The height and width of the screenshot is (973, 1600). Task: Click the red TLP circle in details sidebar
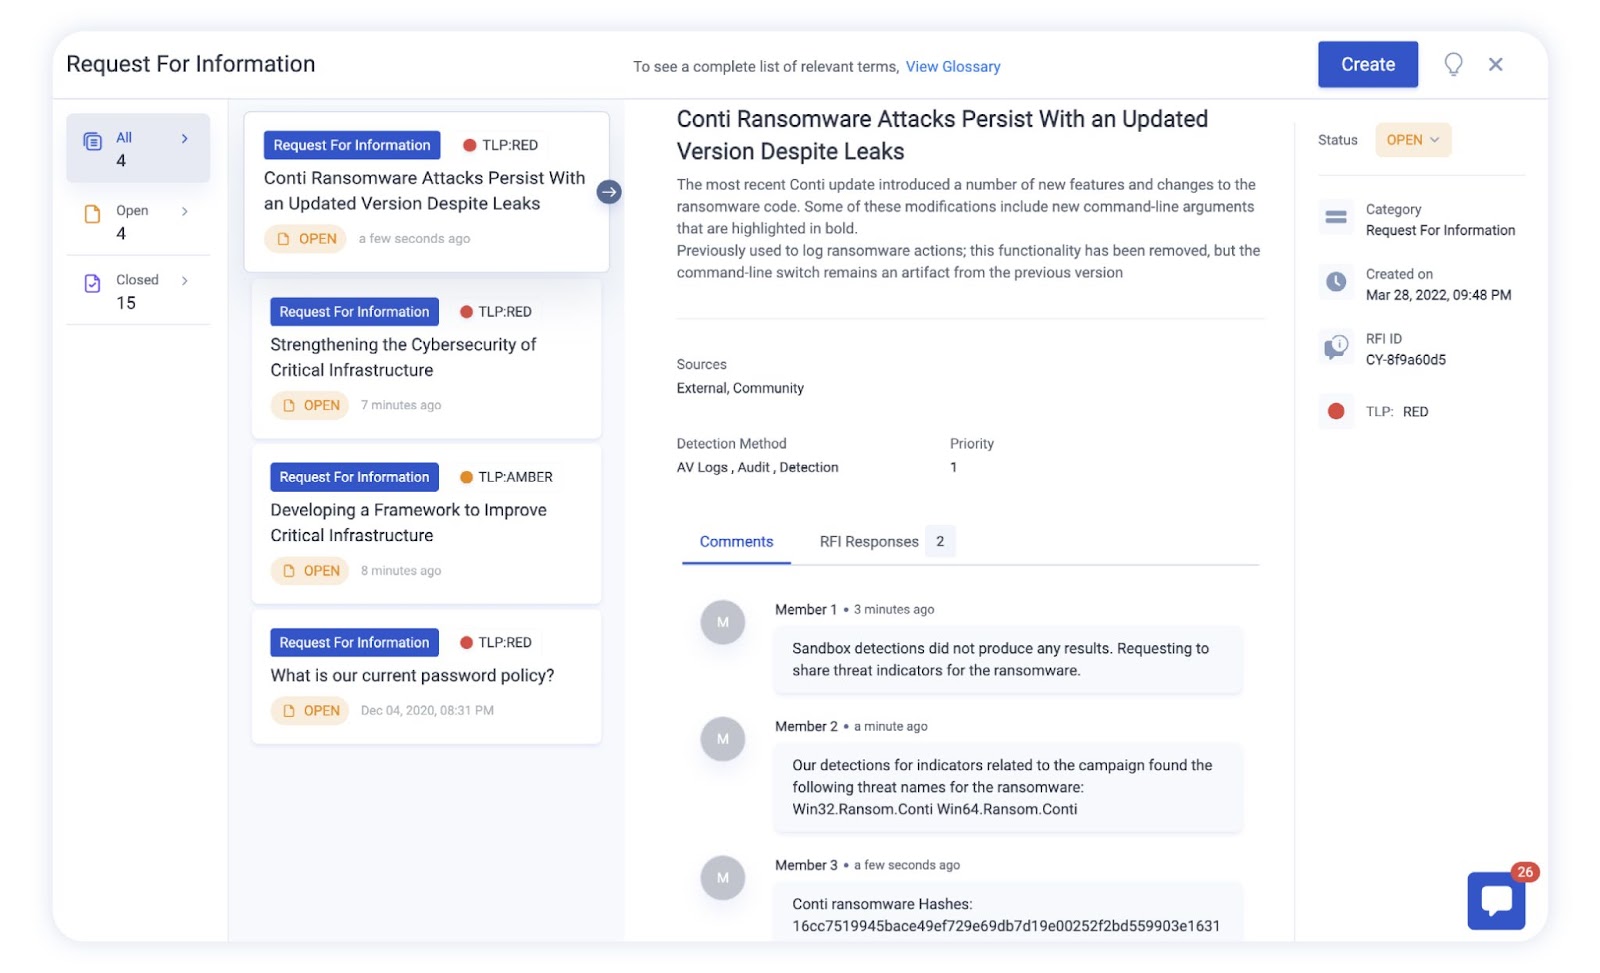click(1336, 411)
